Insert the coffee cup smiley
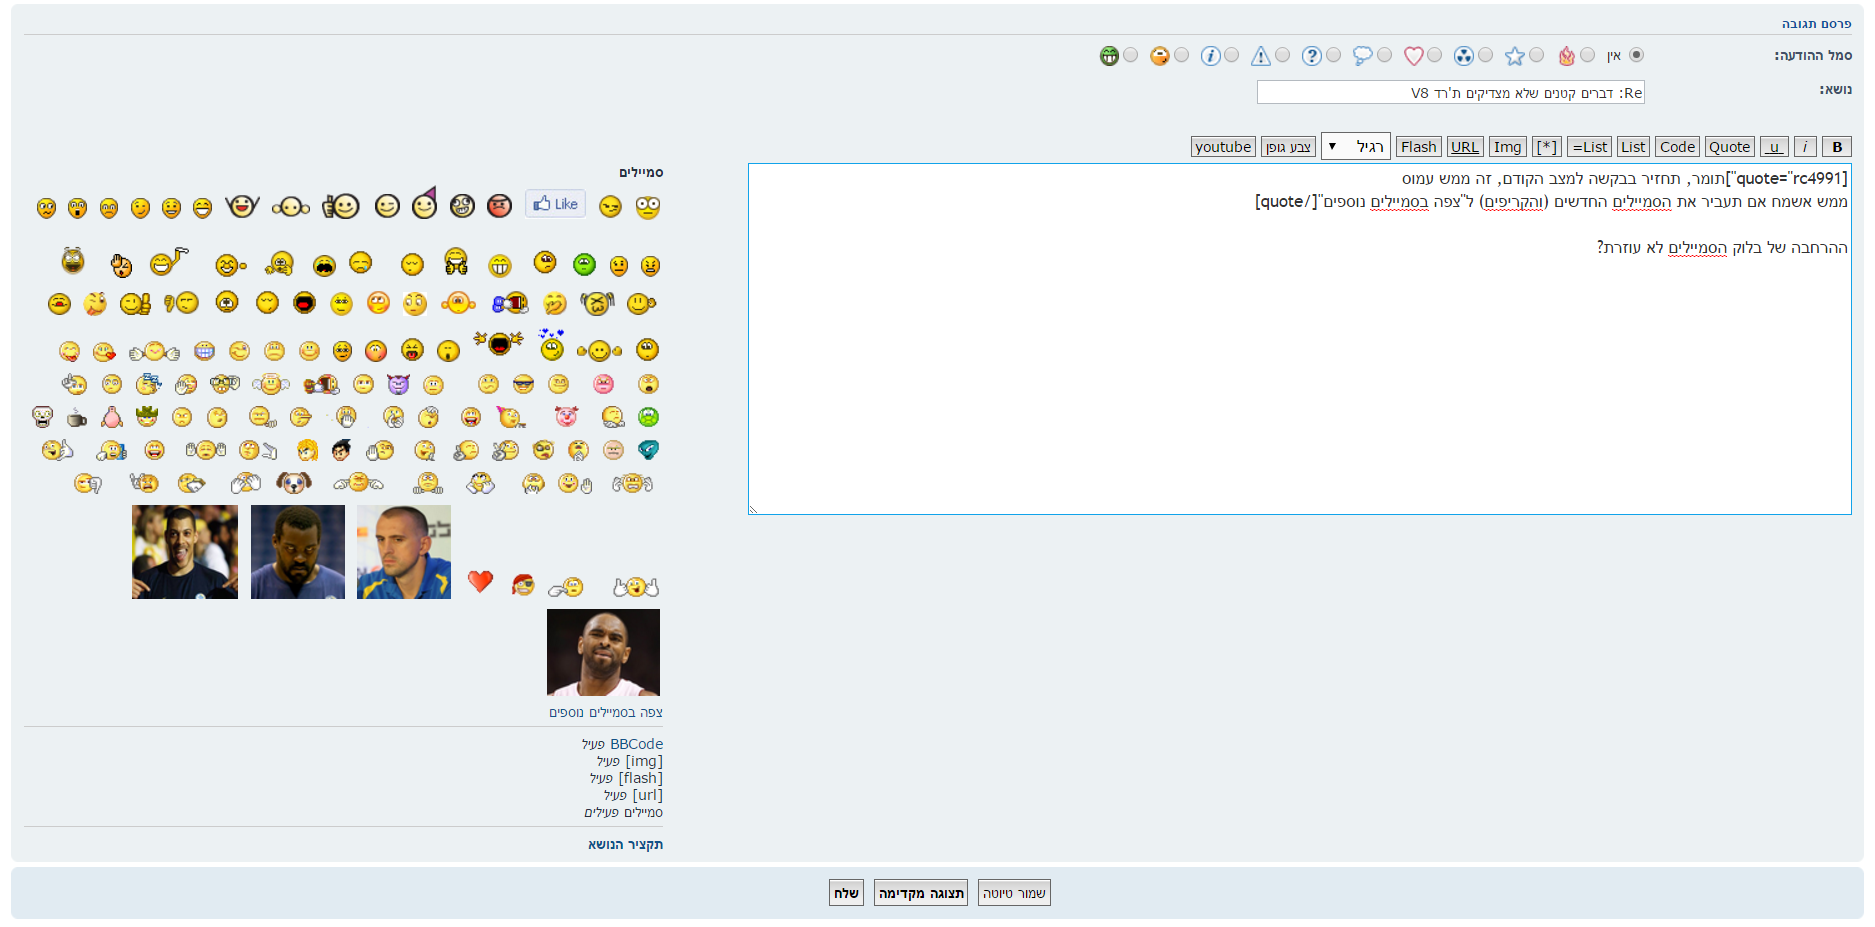The width and height of the screenshot is (1875, 927). coord(77,417)
